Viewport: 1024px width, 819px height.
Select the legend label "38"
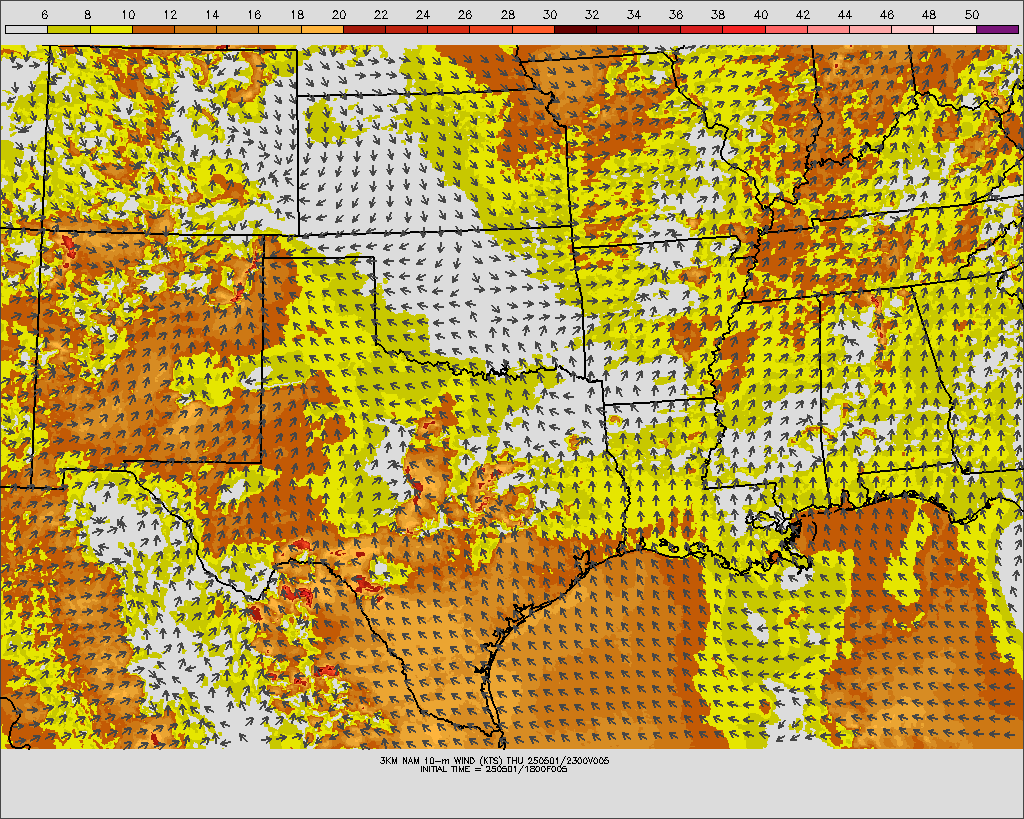(718, 15)
